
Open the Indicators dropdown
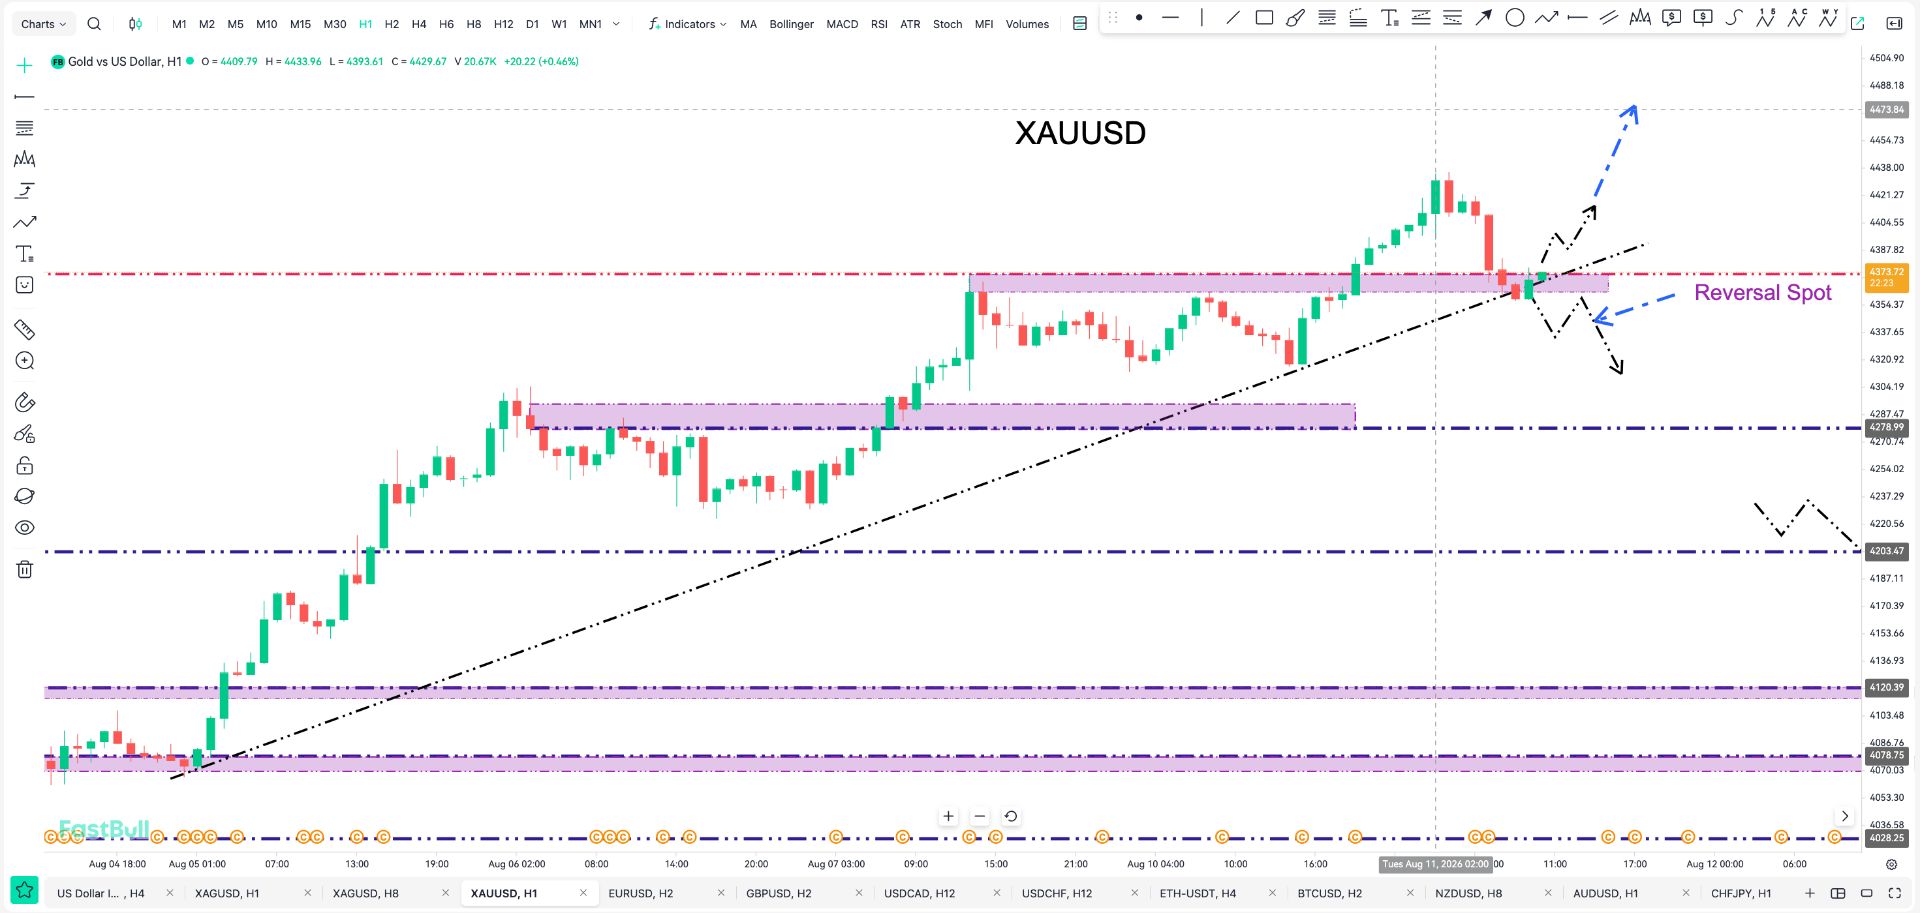(688, 24)
